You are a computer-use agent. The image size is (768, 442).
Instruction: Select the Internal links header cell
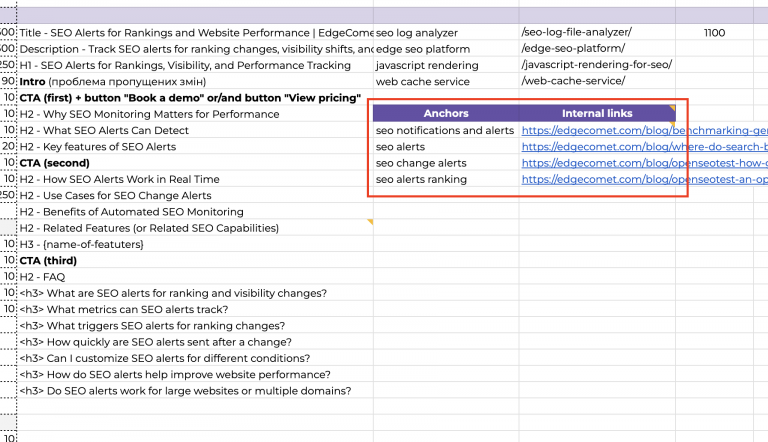pyautogui.click(x=597, y=113)
